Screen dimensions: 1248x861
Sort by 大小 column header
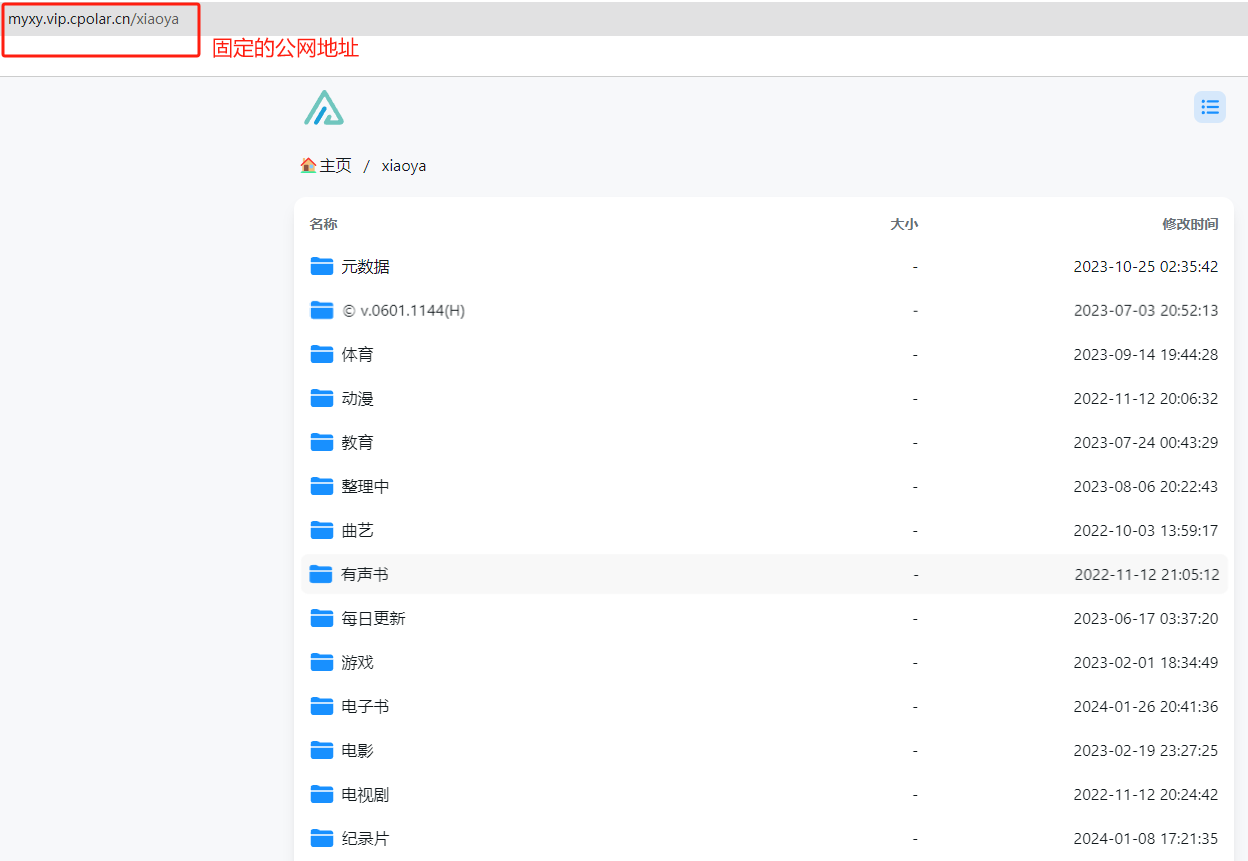click(904, 224)
